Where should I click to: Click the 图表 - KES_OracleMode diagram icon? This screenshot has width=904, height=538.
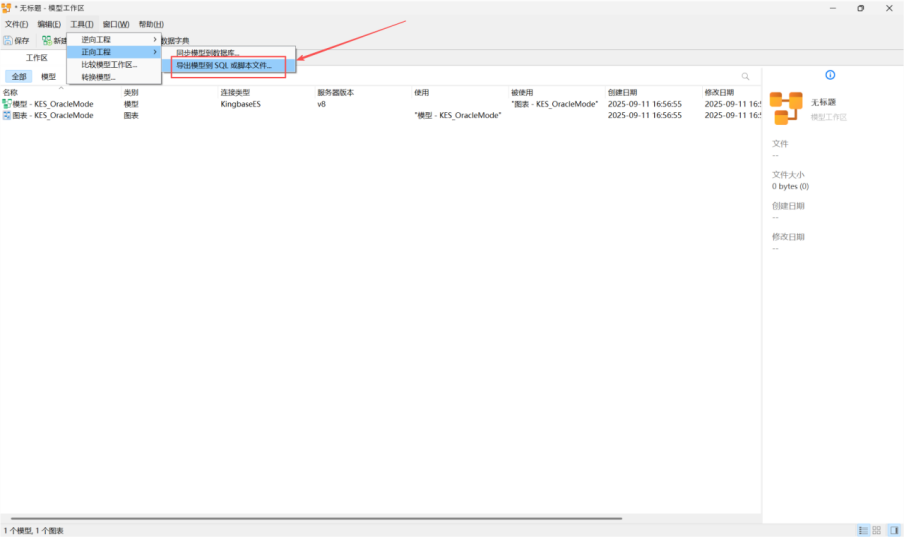[6, 115]
